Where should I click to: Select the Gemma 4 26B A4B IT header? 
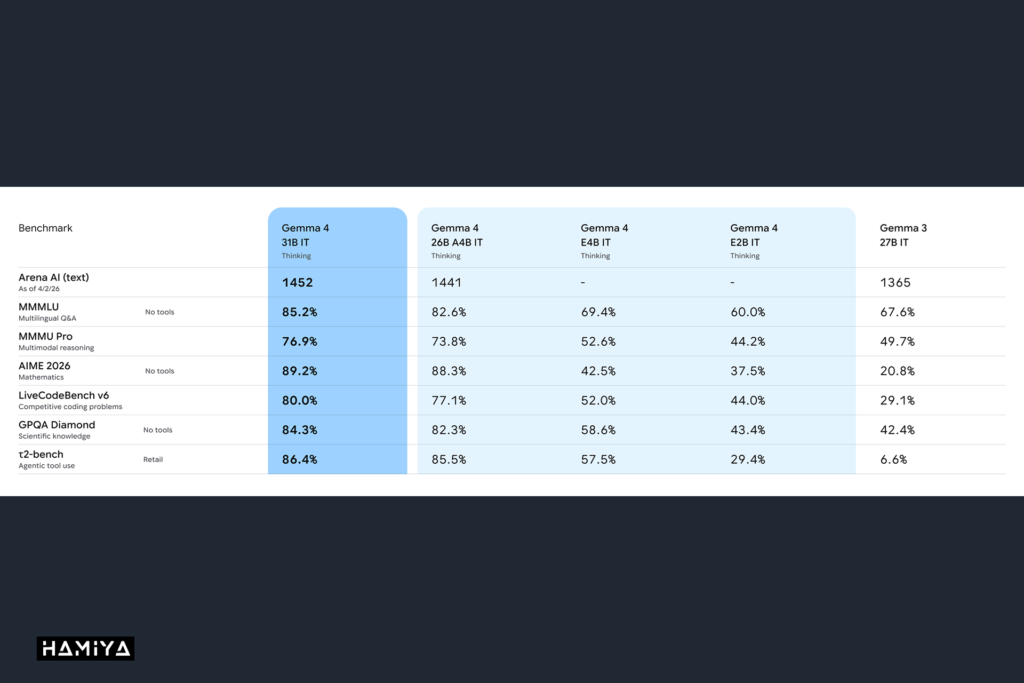coord(456,241)
